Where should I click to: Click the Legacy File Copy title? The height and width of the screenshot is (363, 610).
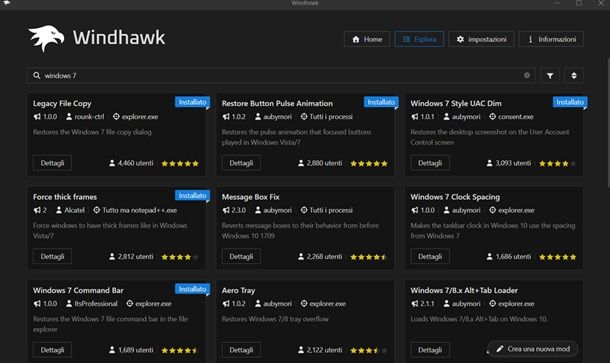[x=62, y=103]
